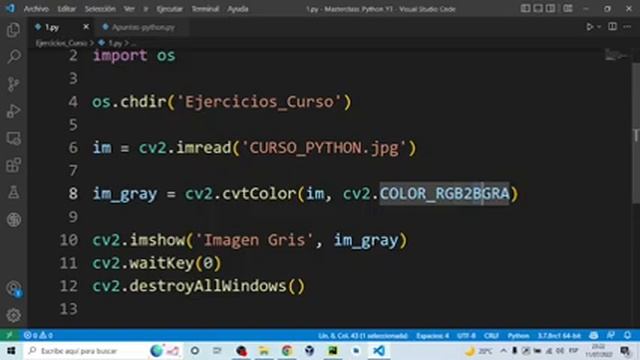Click the 'CURSO_PYTHON.jpg' string
This screenshot has height=360, width=640.
324,148
